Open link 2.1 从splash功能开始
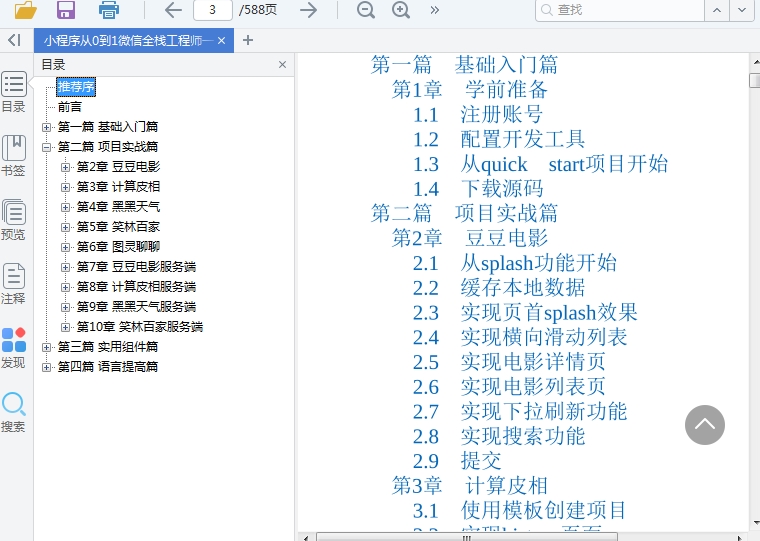This screenshot has width=760, height=541. 515,263
